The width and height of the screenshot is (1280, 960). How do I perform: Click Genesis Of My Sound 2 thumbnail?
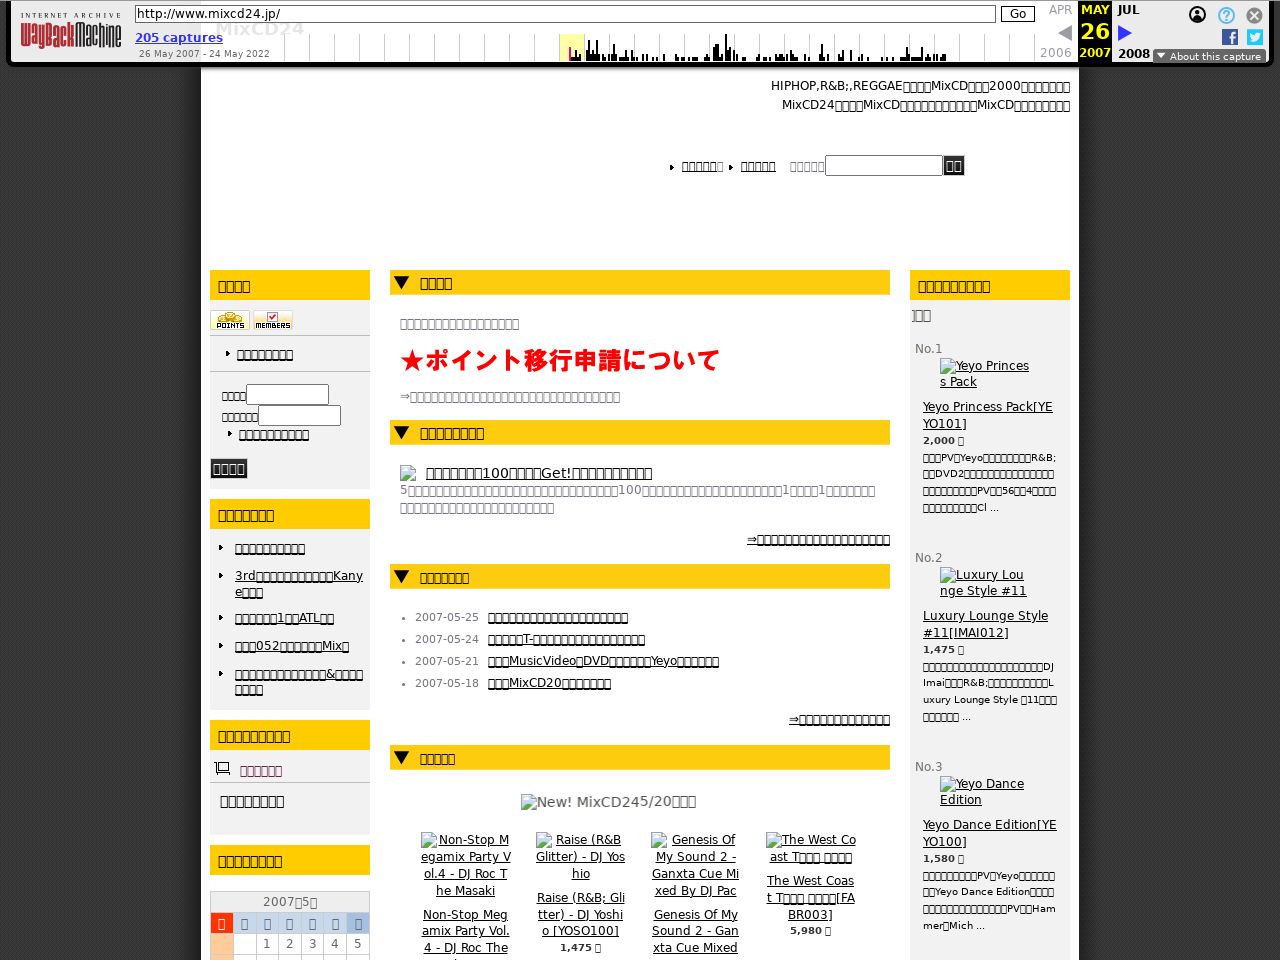coord(696,865)
